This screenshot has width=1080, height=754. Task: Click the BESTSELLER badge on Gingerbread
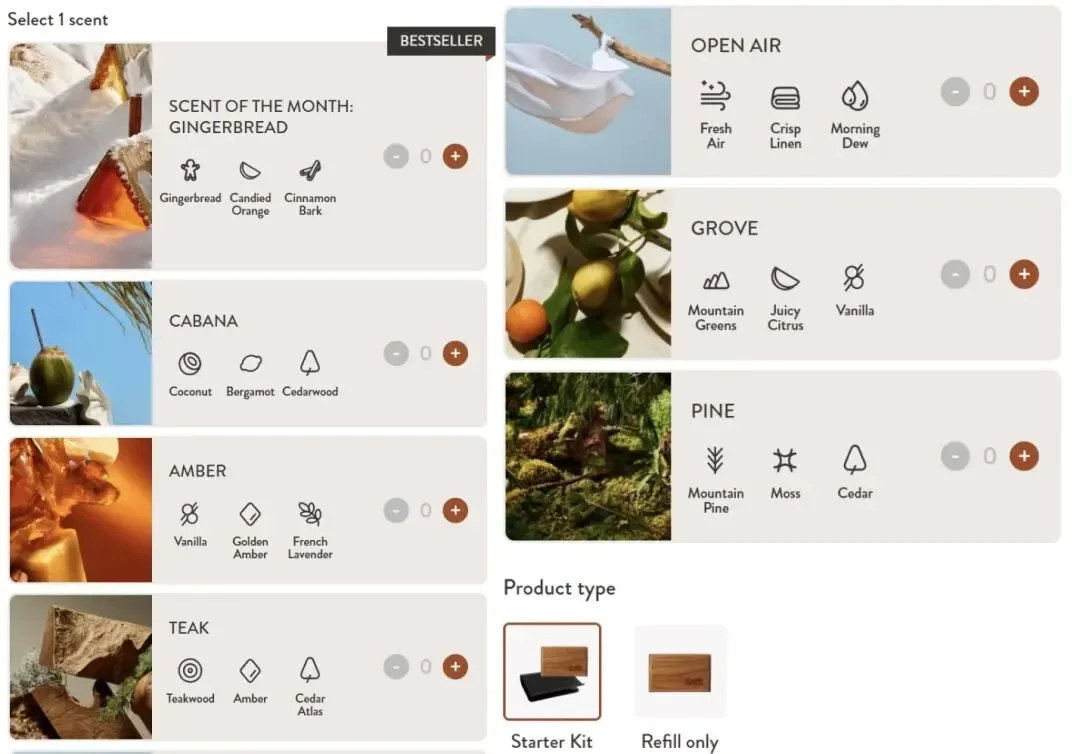pos(441,41)
